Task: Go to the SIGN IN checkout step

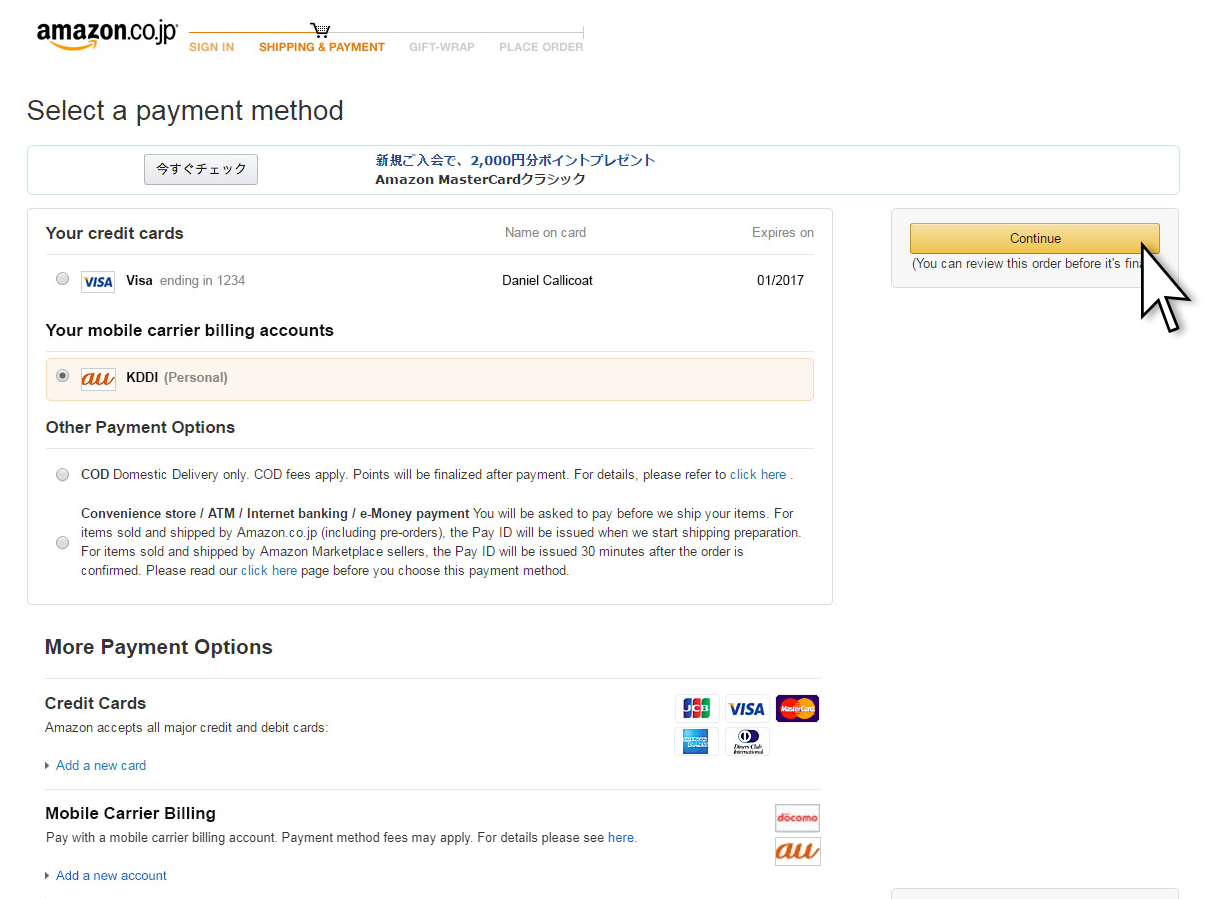Action: [211, 47]
